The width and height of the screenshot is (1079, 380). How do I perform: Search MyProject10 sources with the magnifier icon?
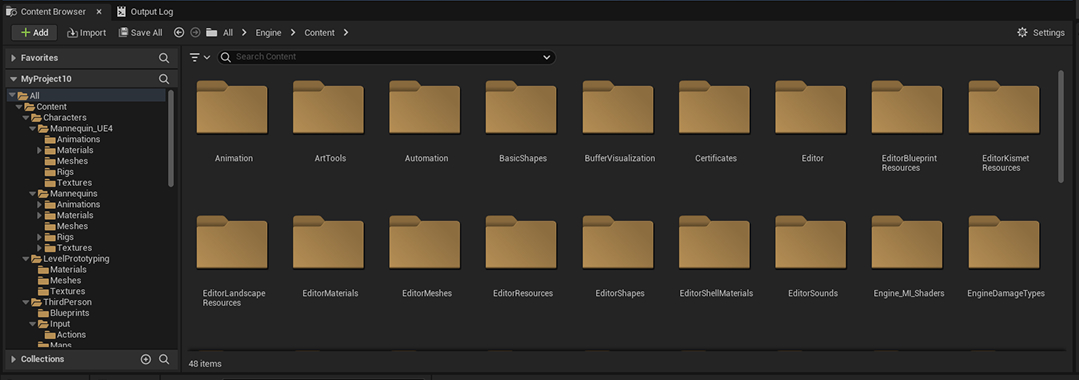click(164, 79)
